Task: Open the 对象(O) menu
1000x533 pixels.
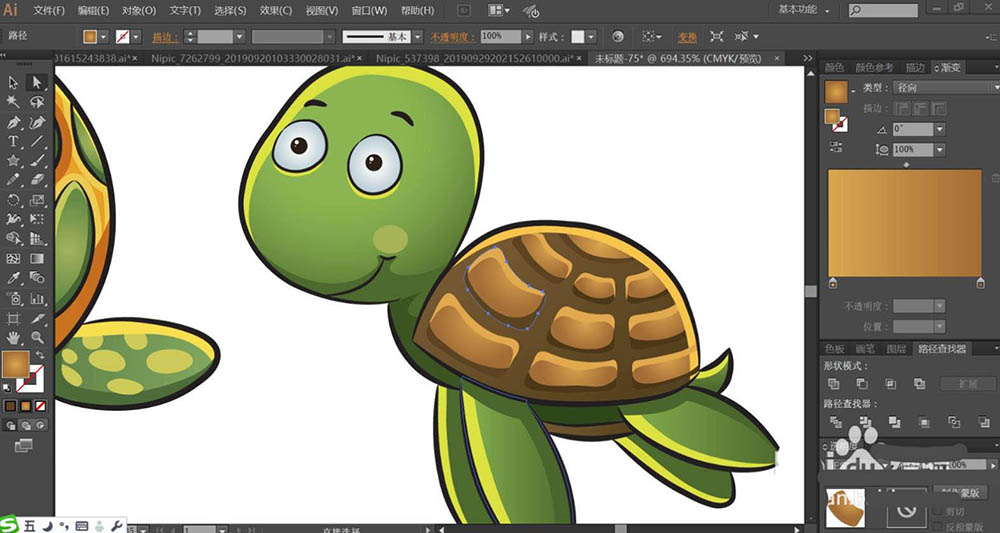Action: (x=138, y=11)
